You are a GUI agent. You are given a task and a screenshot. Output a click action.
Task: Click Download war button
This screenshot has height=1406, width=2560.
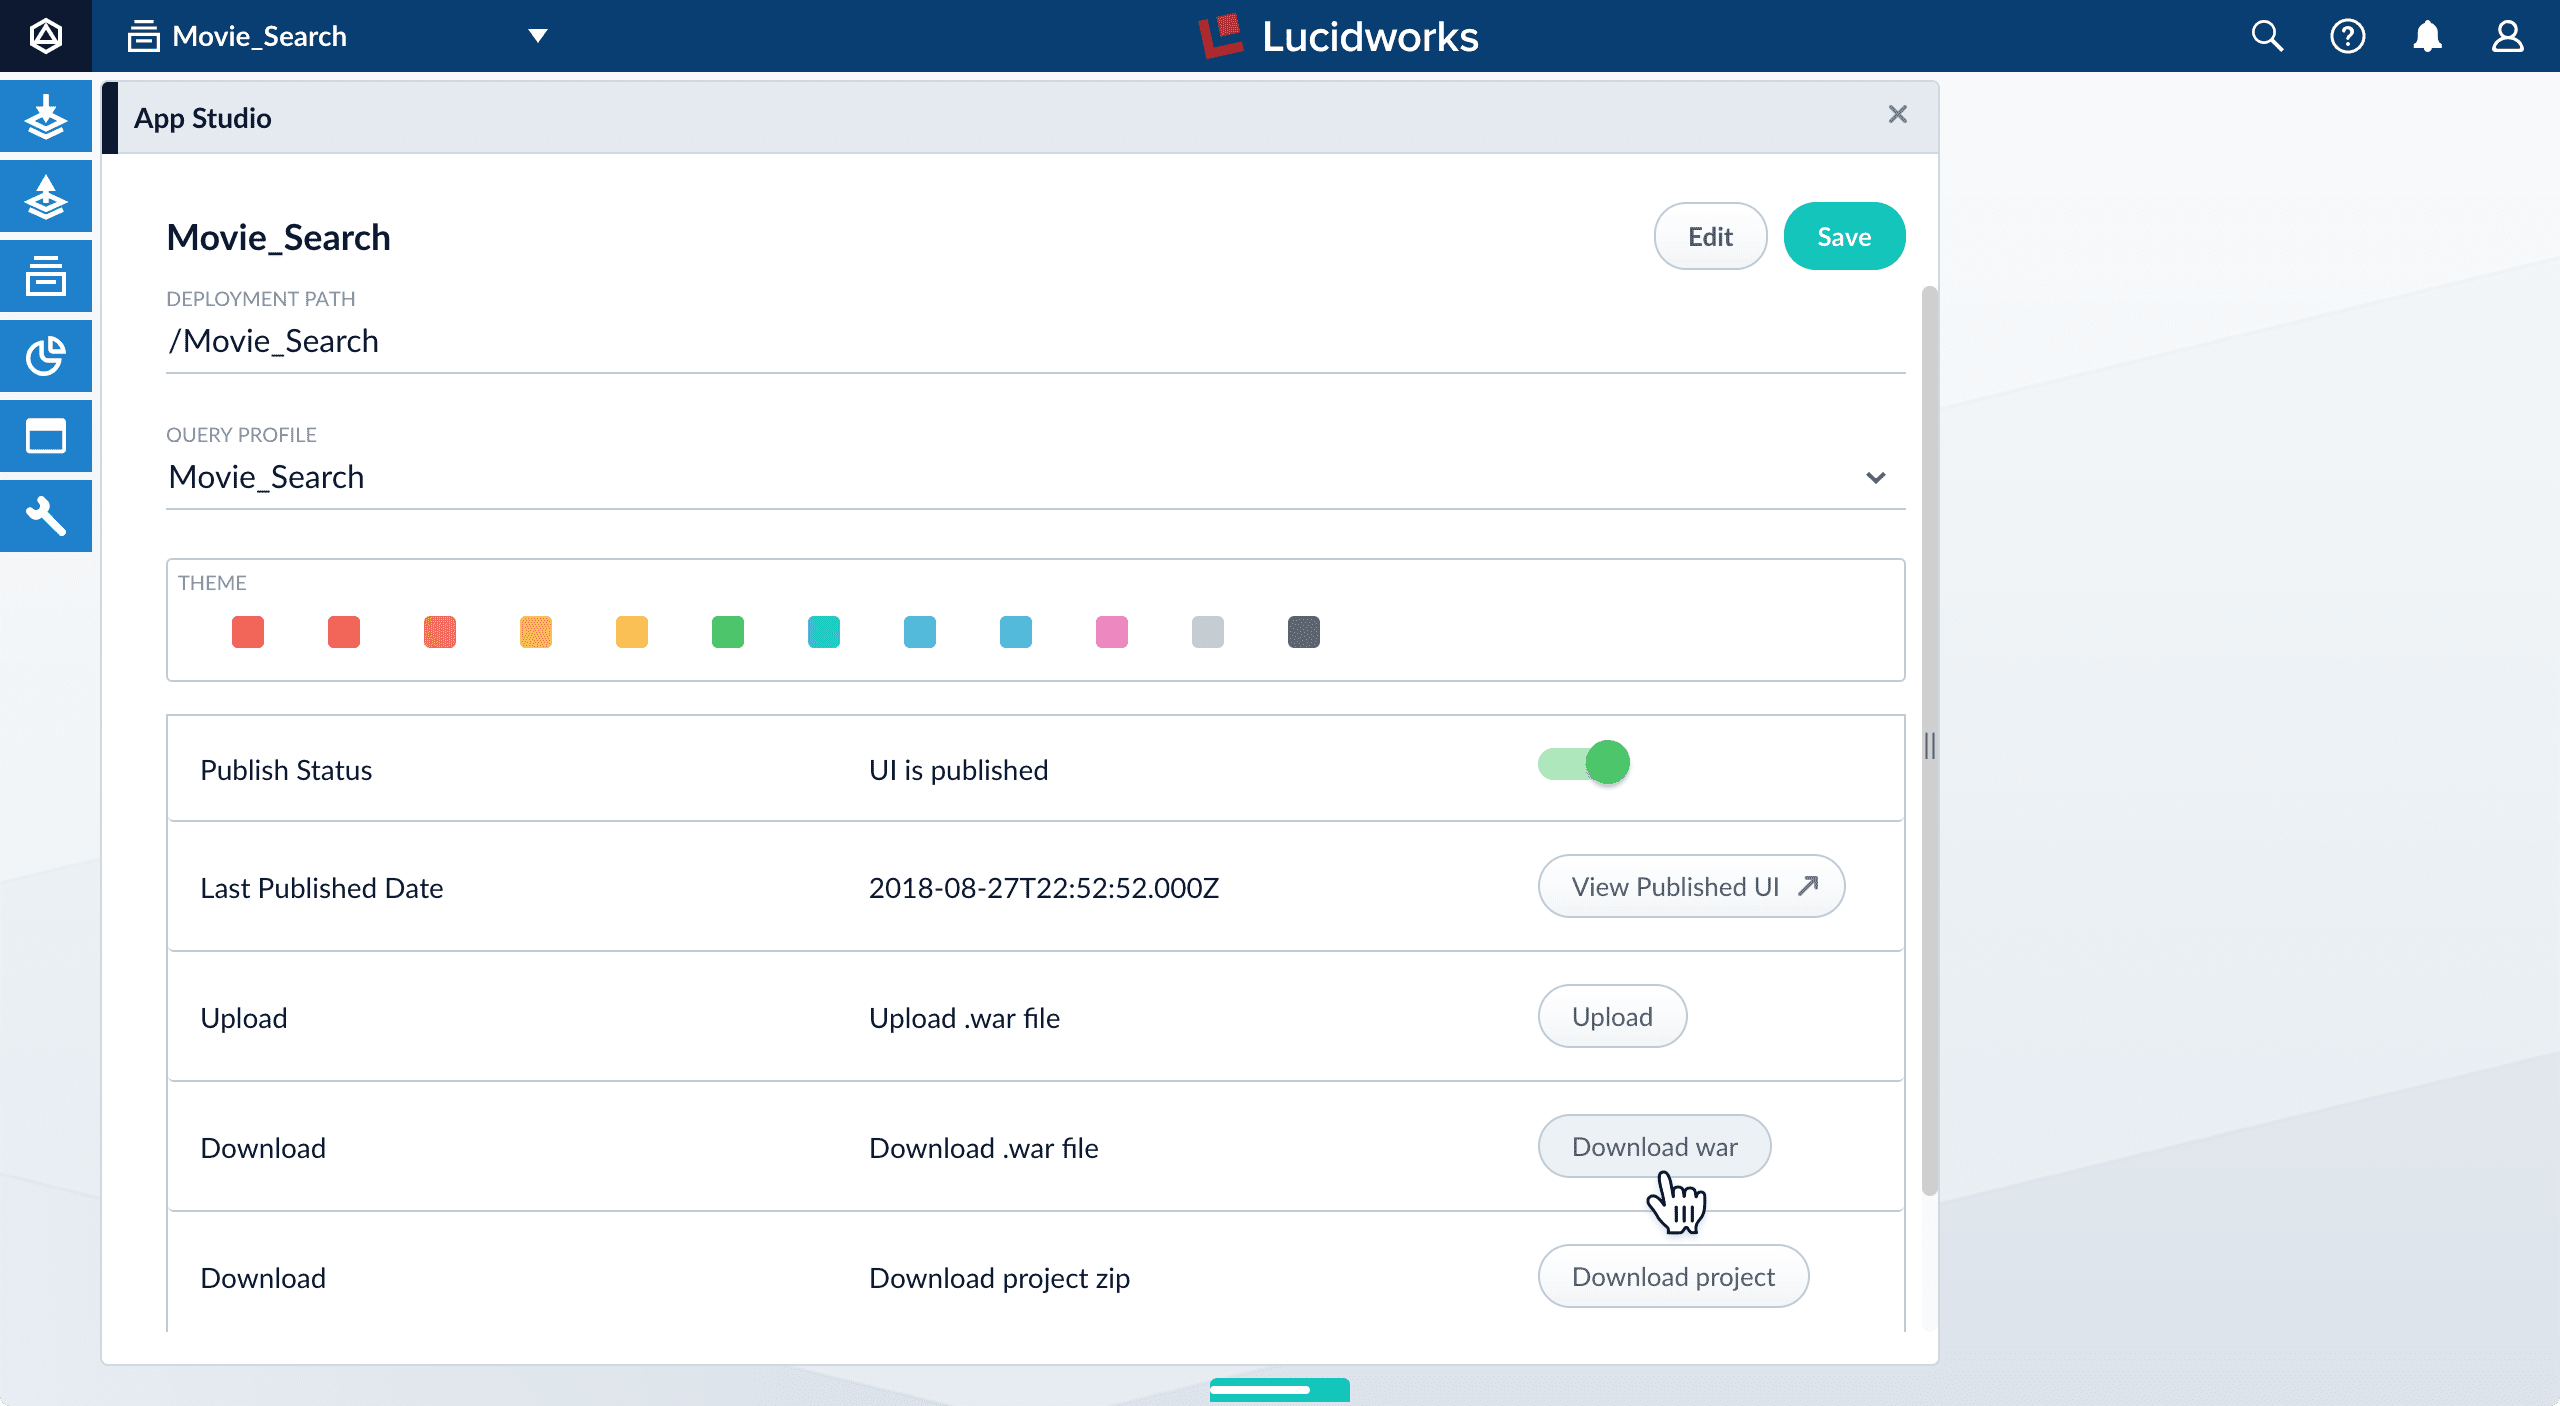click(1653, 1145)
